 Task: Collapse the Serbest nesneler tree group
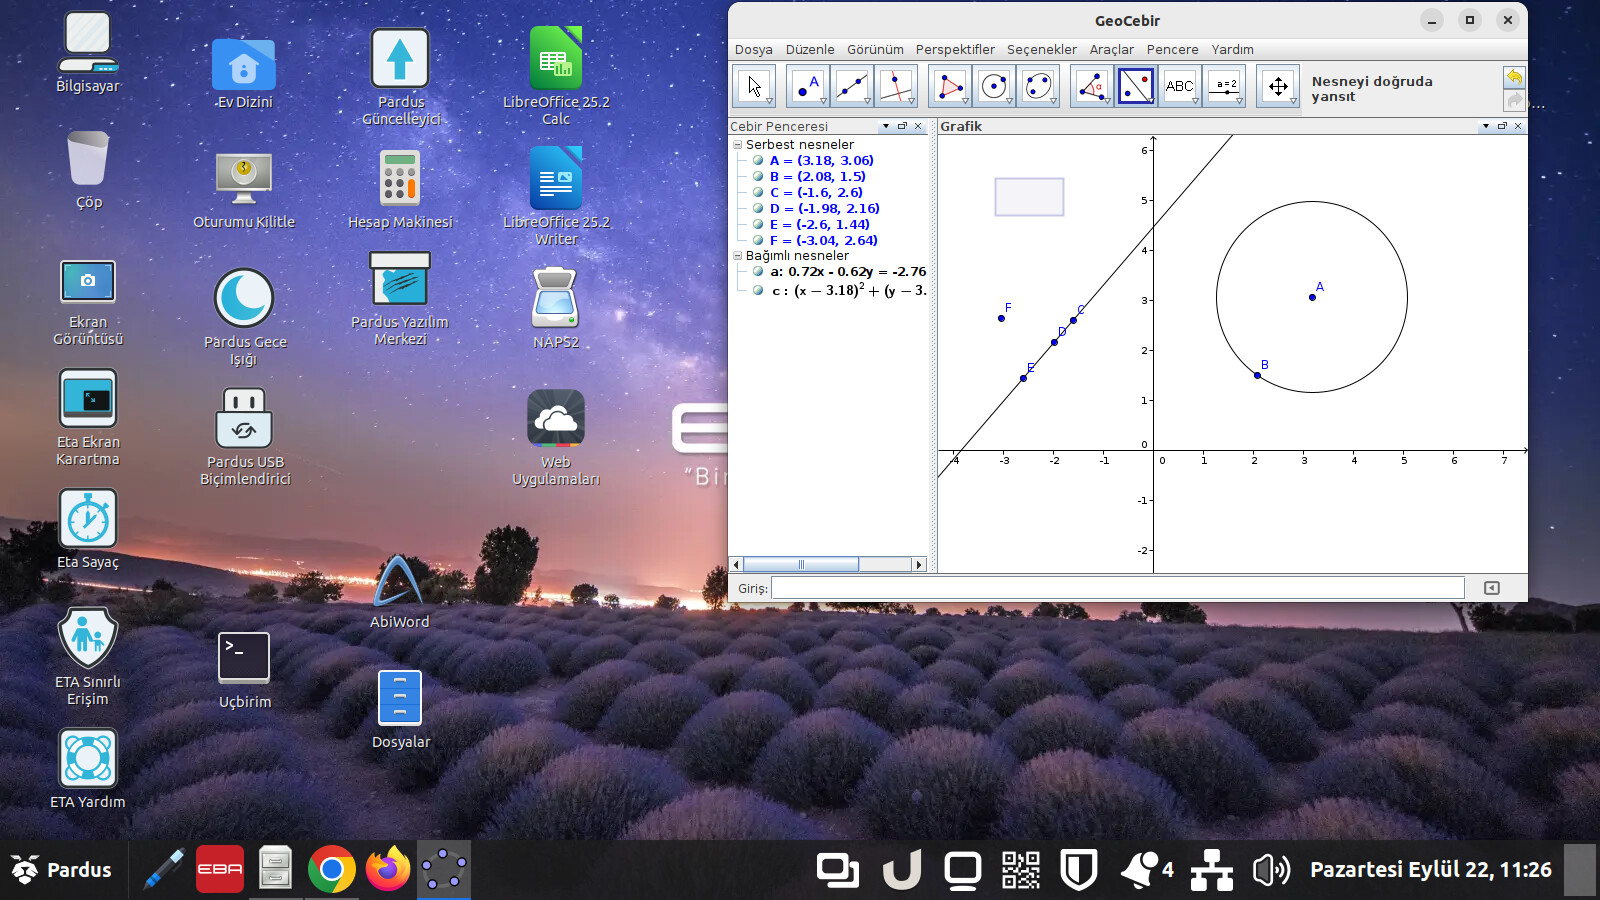pyautogui.click(x=738, y=145)
